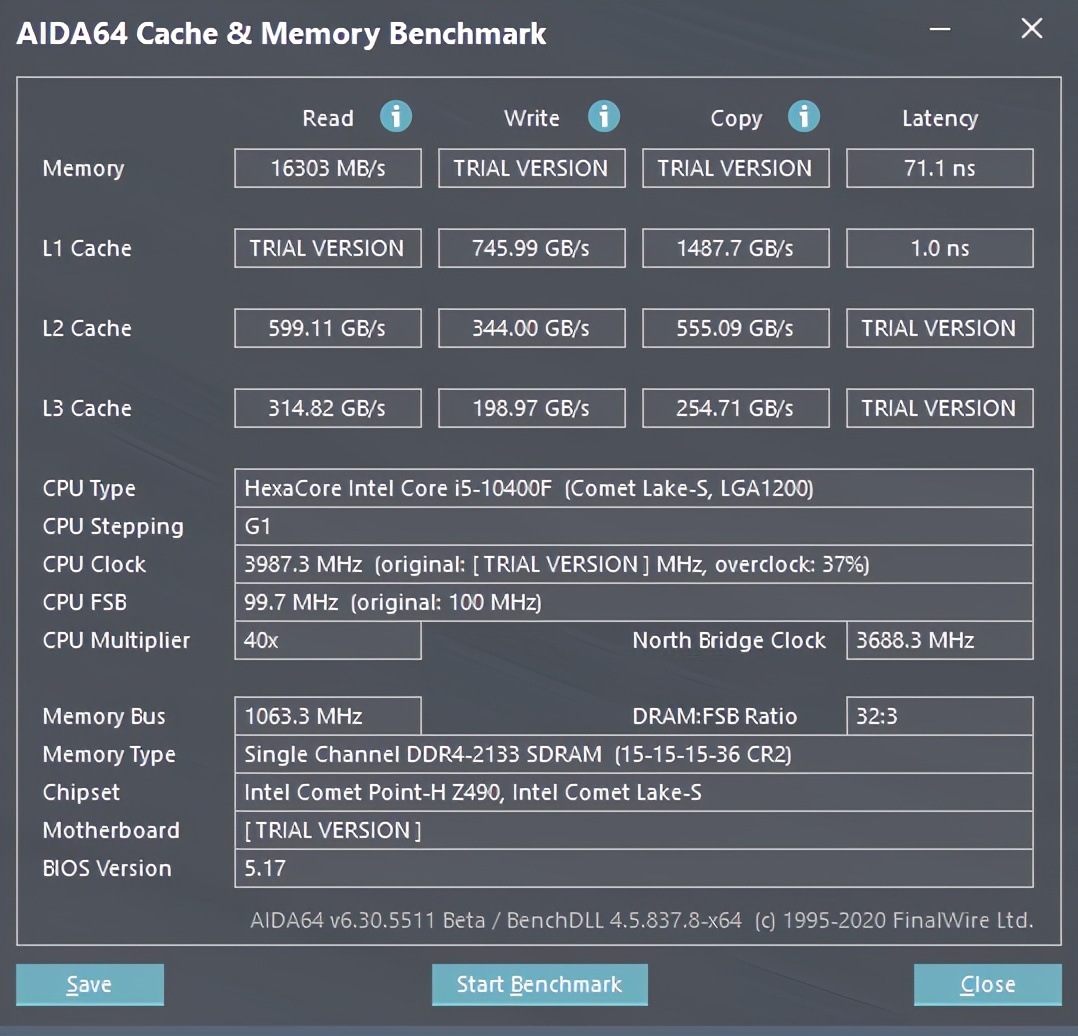1078x1036 pixels.
Task: Click the L1 Cache Write 745.99 GB/s field
Action: pos(531,248)
